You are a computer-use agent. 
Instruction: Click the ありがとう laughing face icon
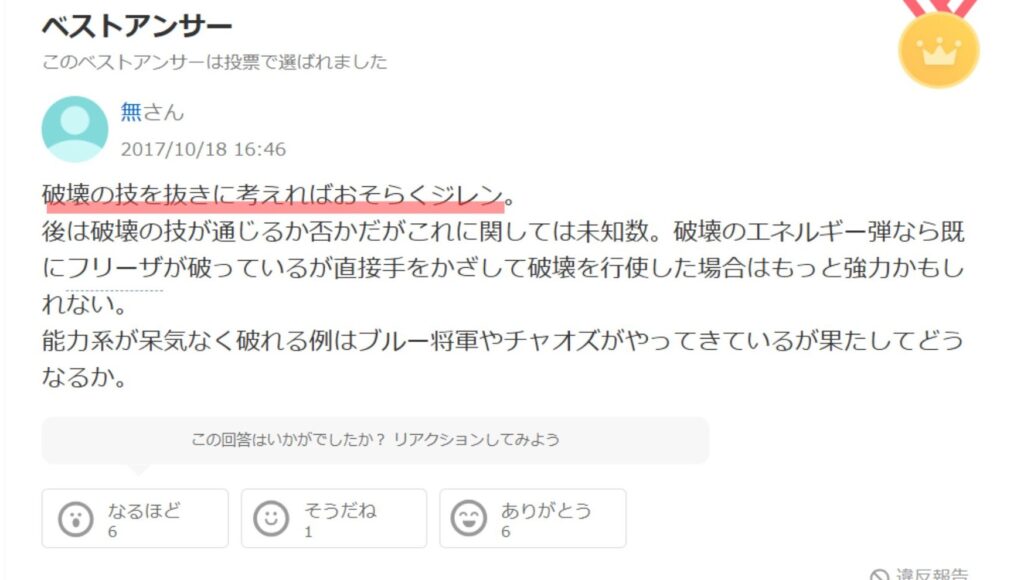pyautogui.click(x=469, y=519)
